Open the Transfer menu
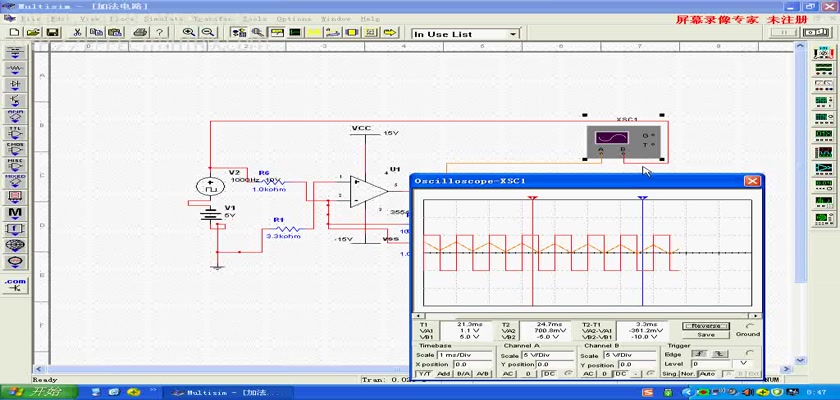 [x=212, y=19]
